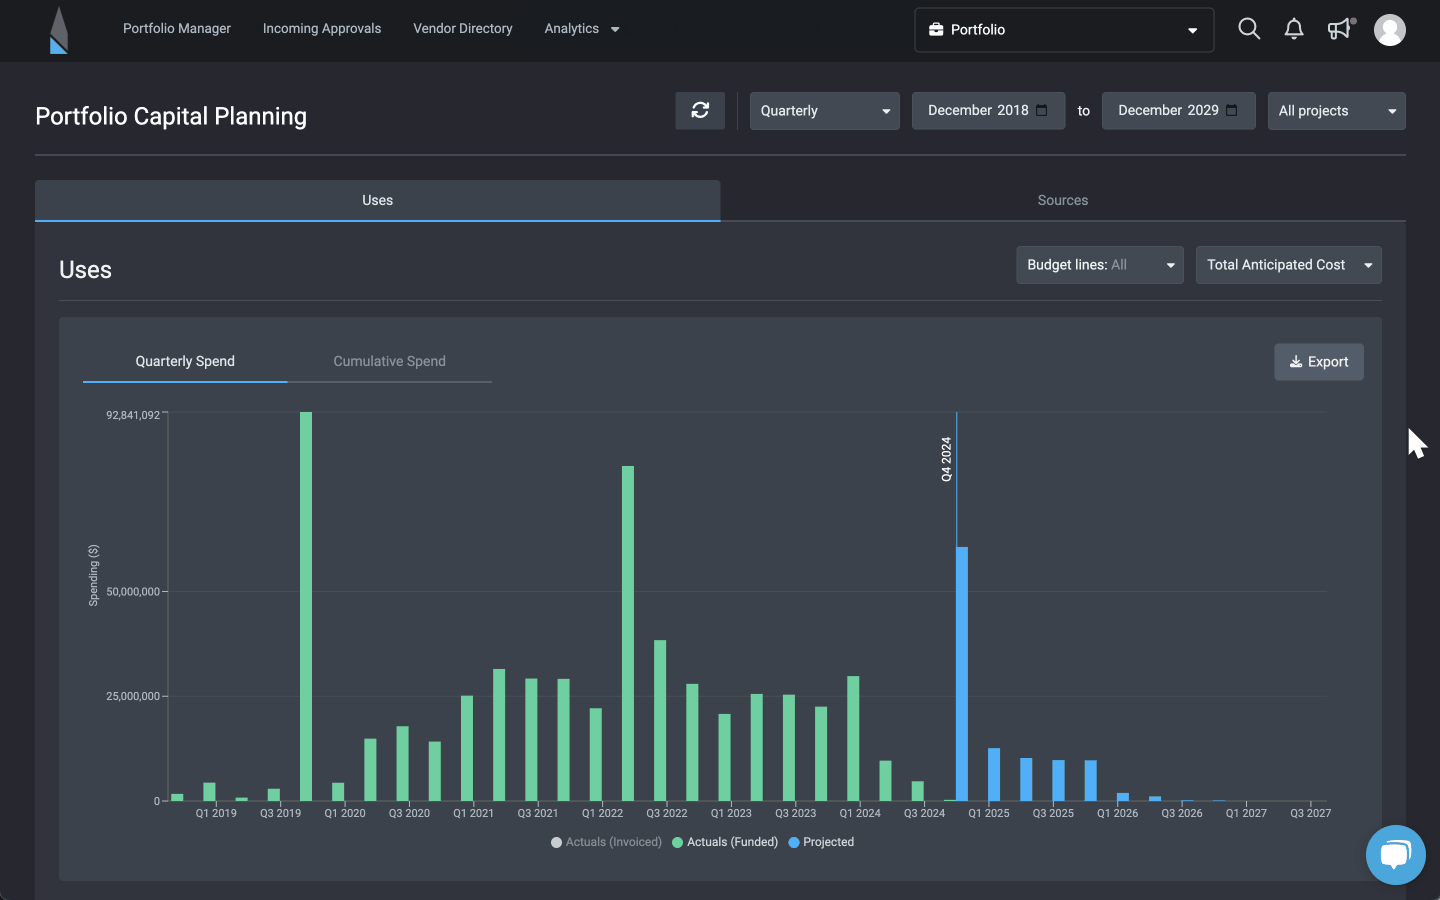The height and width of the screenshot is (900, 1440).
Task: Click the Spending ($) axis title
Action: coord(94,575)
